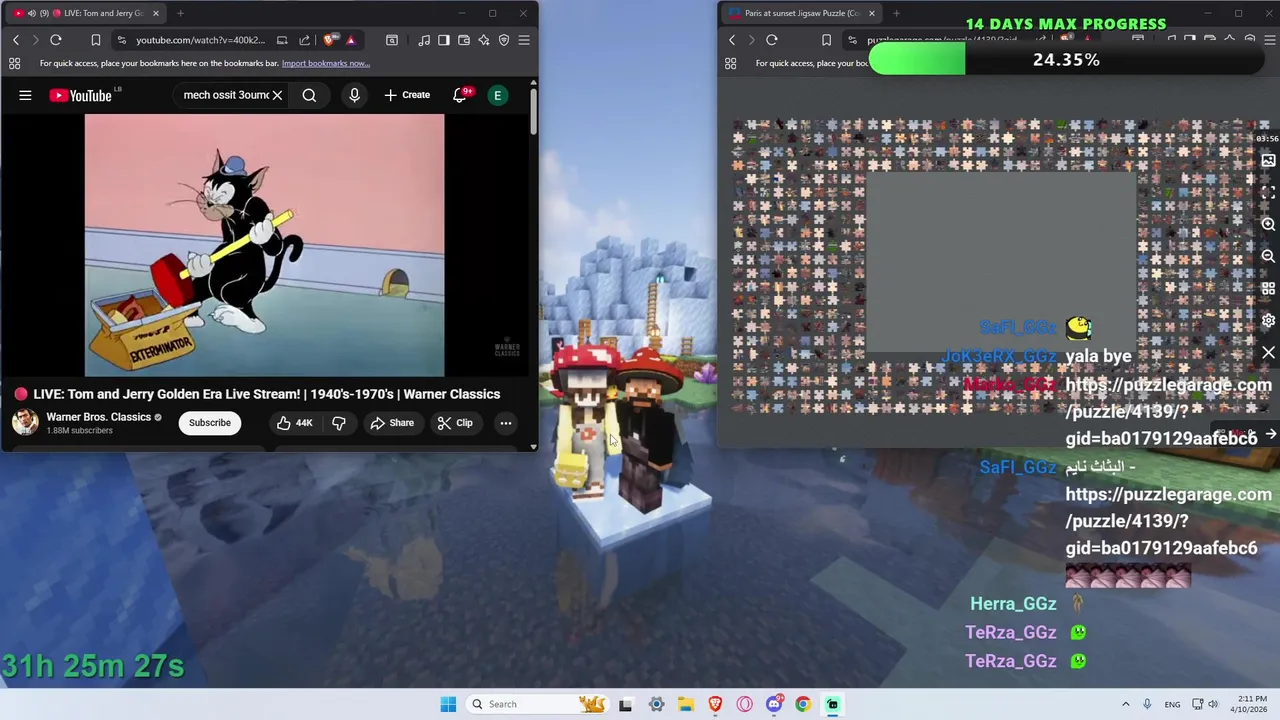Click the YouTube page vertical scrollbar

click(x=533, y=112)
